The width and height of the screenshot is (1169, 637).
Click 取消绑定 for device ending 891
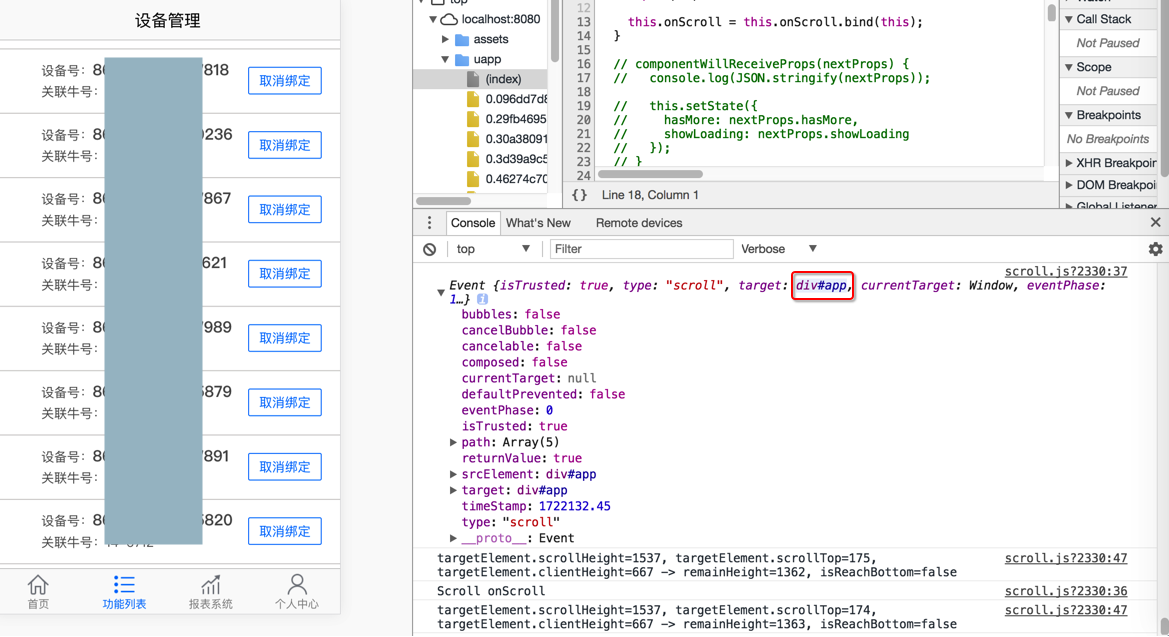pyautogui.click(x=285, y=467)
